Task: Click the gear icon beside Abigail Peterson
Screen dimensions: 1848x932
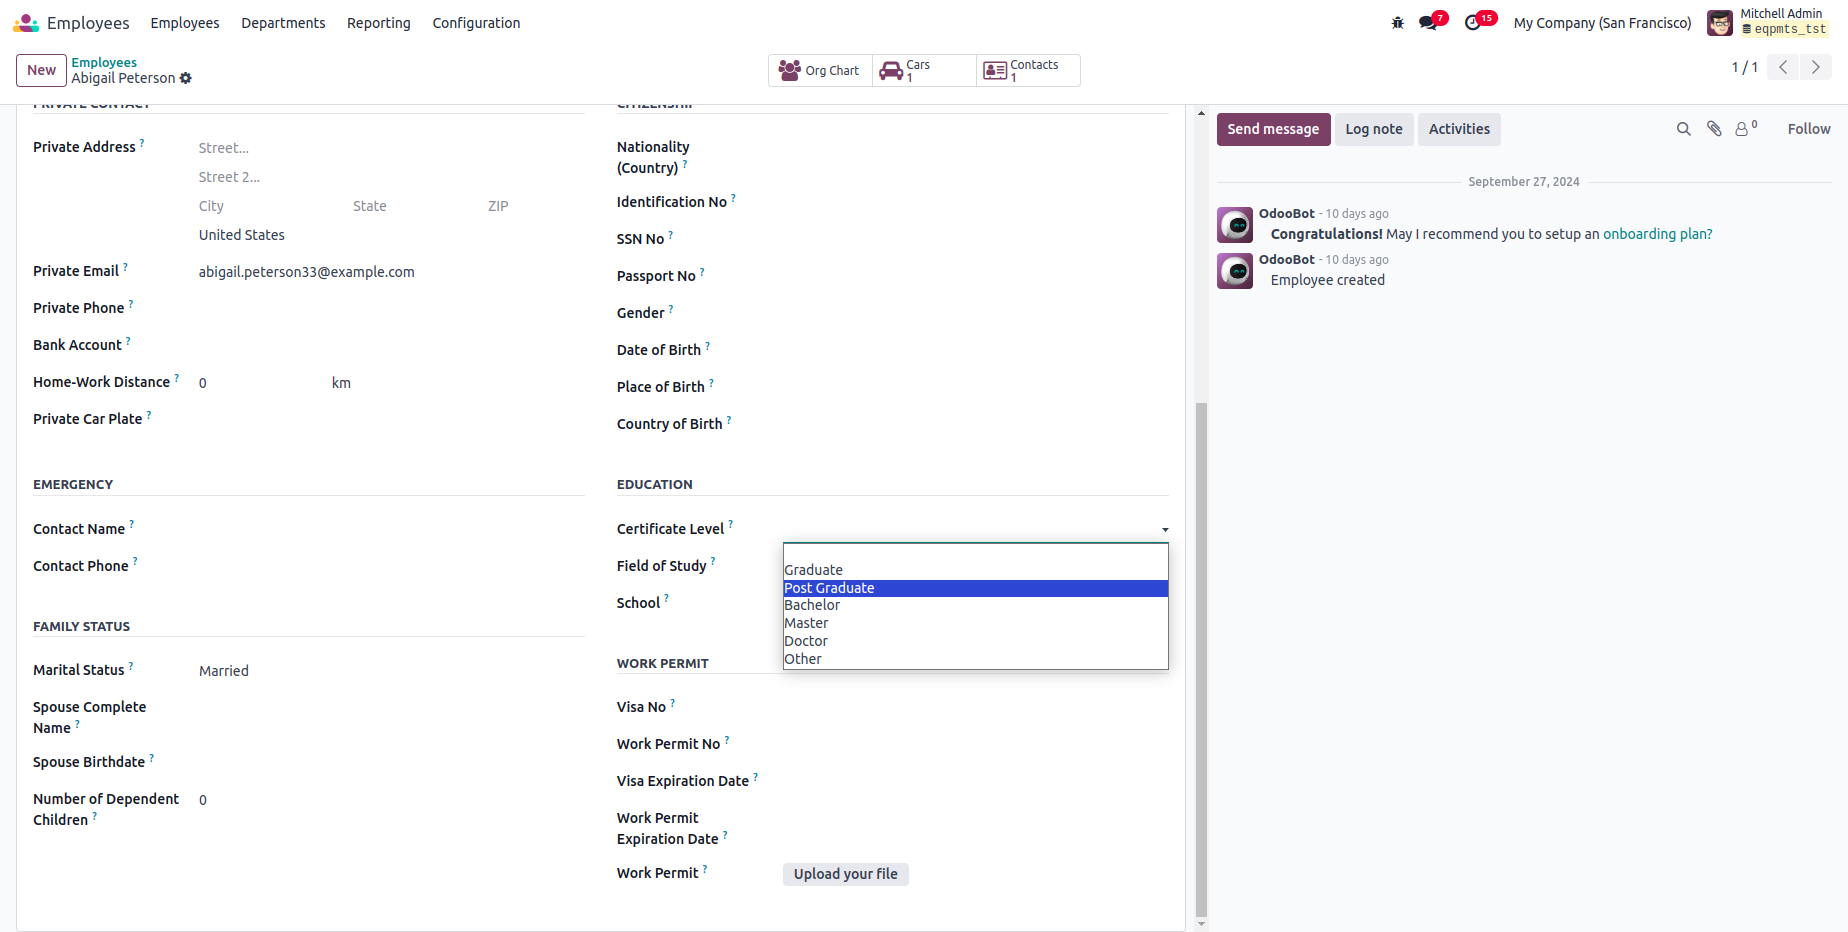Action: point(186,78)
